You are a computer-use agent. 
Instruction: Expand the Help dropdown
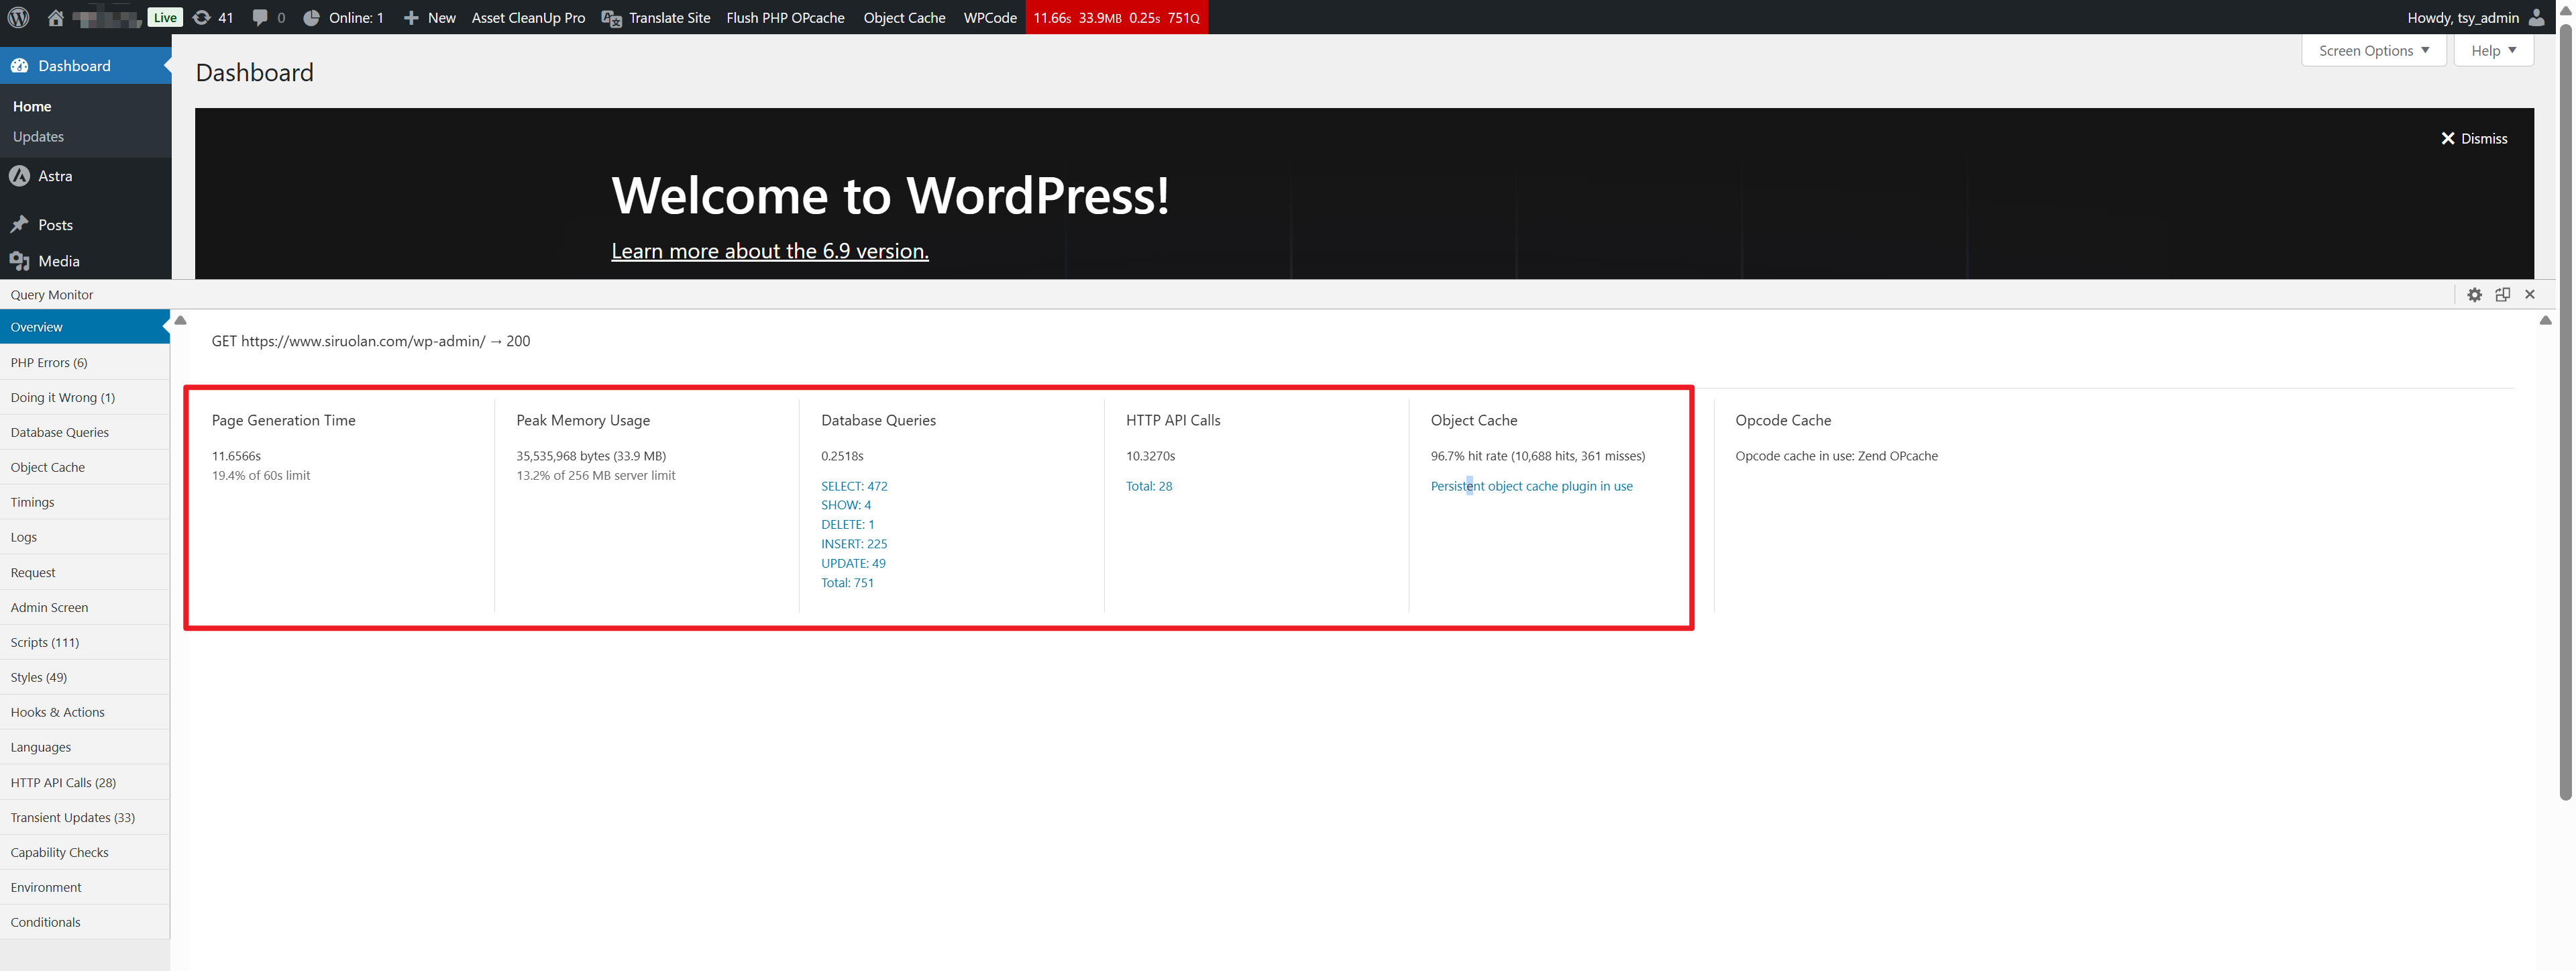tap(2493, 50)
